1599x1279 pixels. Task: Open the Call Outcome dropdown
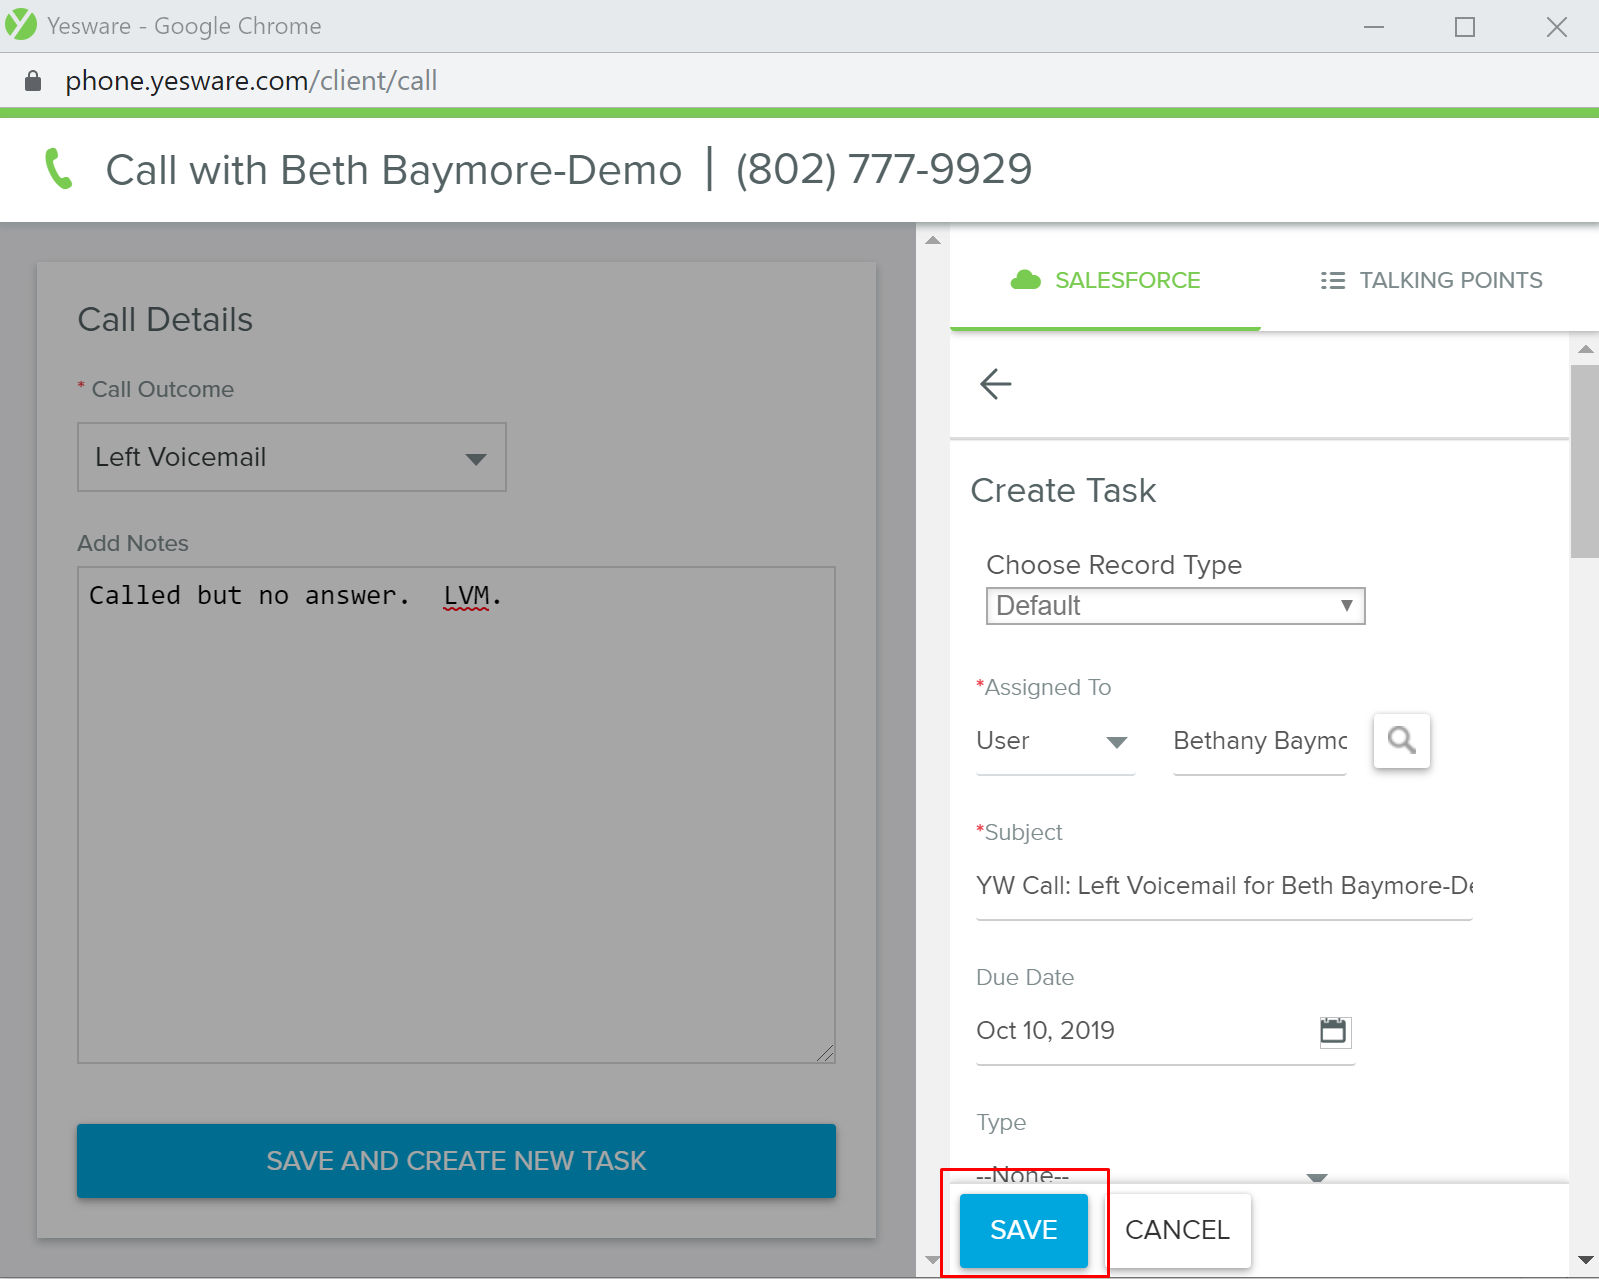[x=292, y=457]
